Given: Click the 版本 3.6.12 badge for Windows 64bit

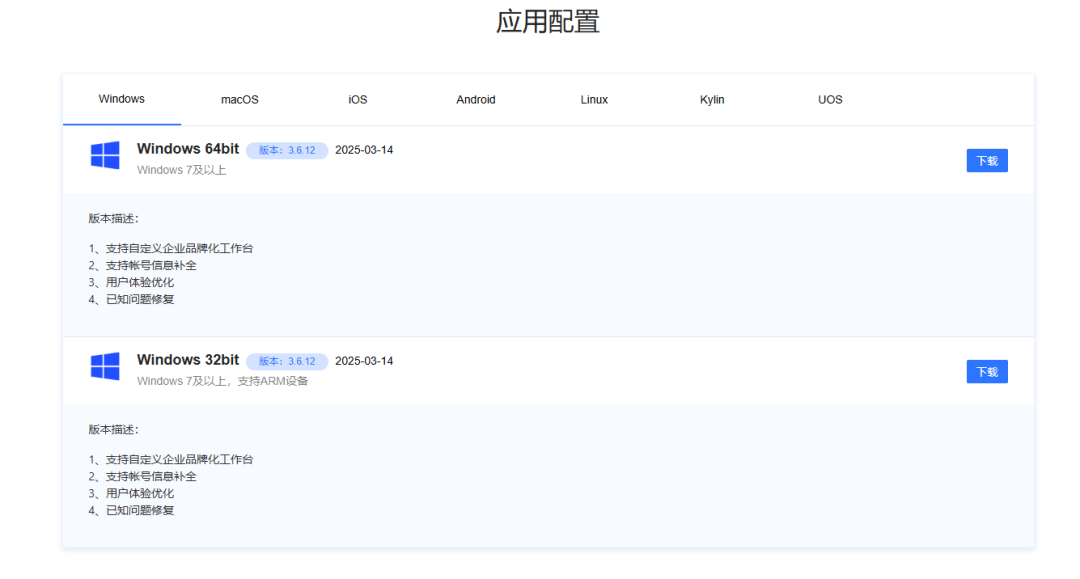Looking at the screenshot, I should pos(287,150).
